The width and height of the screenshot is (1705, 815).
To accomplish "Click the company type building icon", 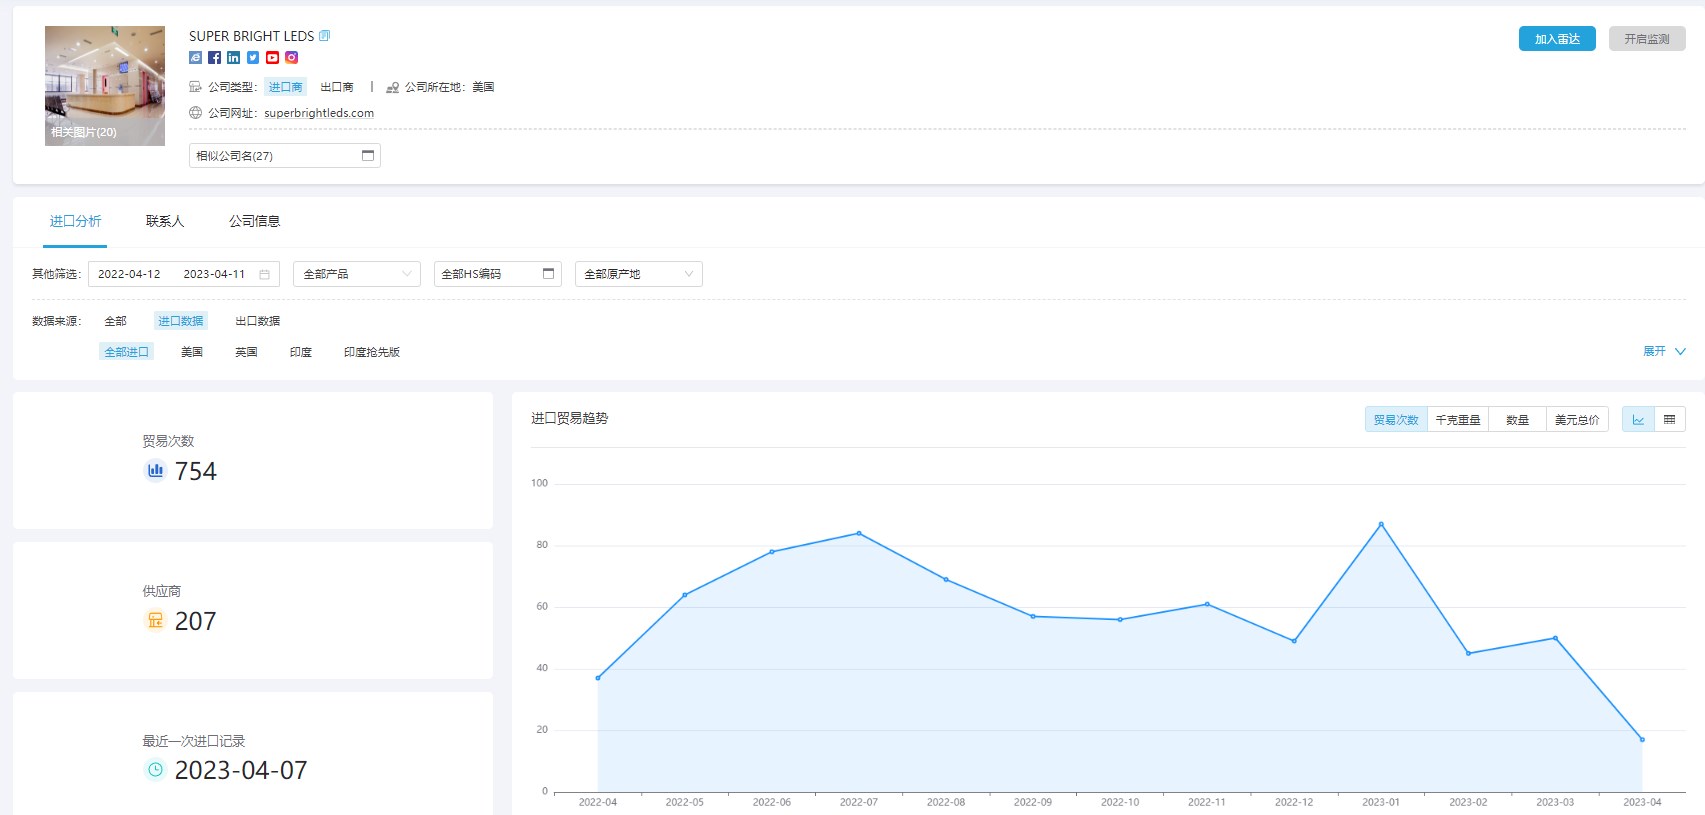I will click(195, 87).
